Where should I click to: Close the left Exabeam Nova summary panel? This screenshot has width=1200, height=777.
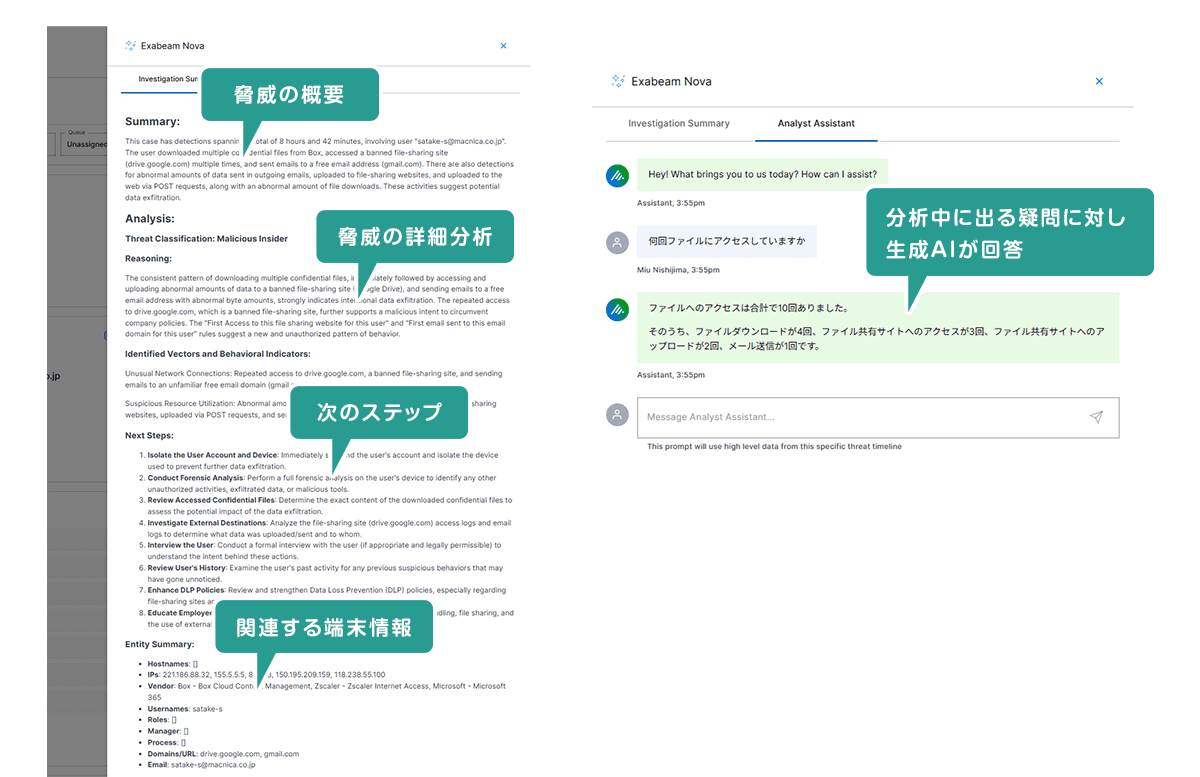click(503, 46)
